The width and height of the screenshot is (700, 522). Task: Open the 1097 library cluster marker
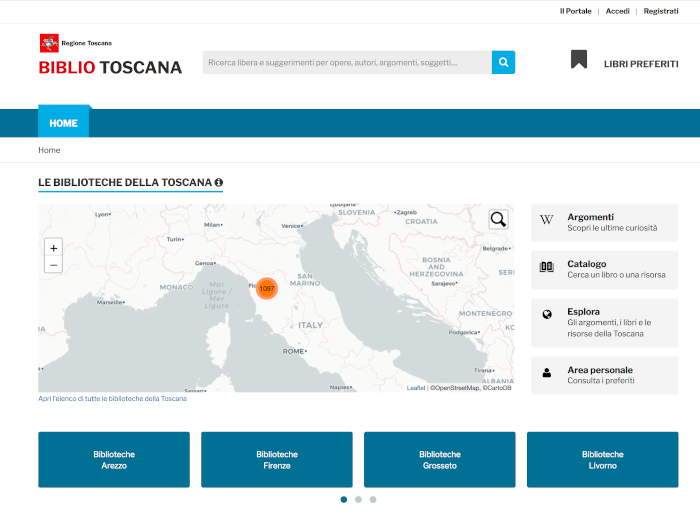[267, 288]
